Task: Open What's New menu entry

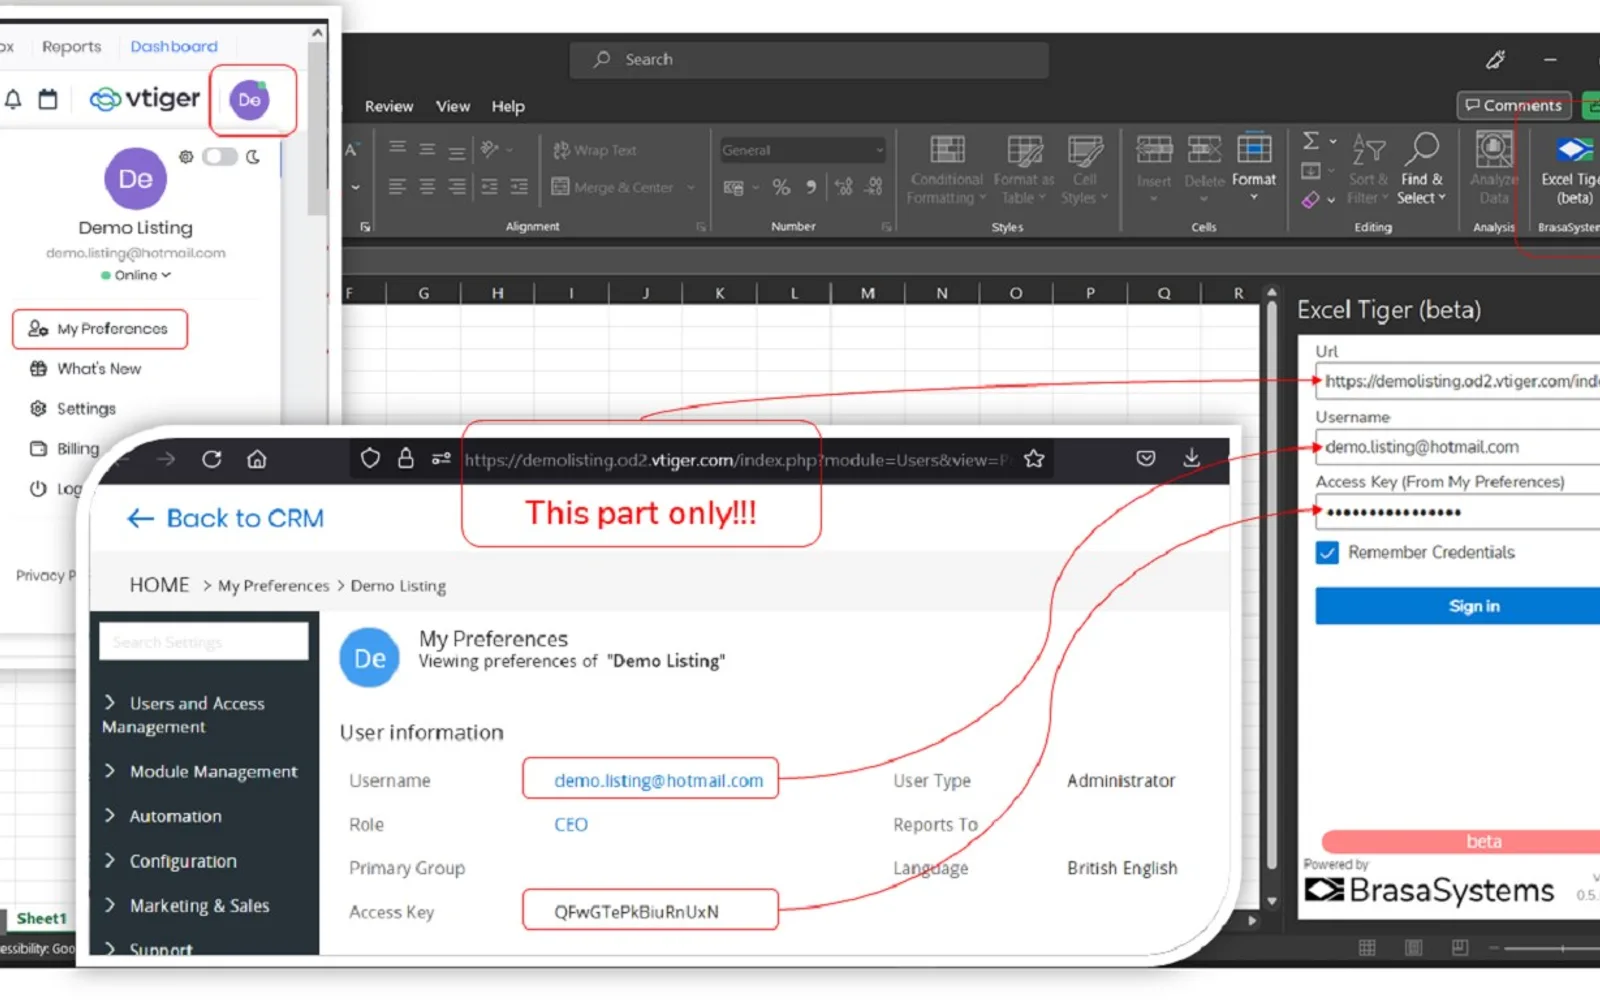Action: 86,369
